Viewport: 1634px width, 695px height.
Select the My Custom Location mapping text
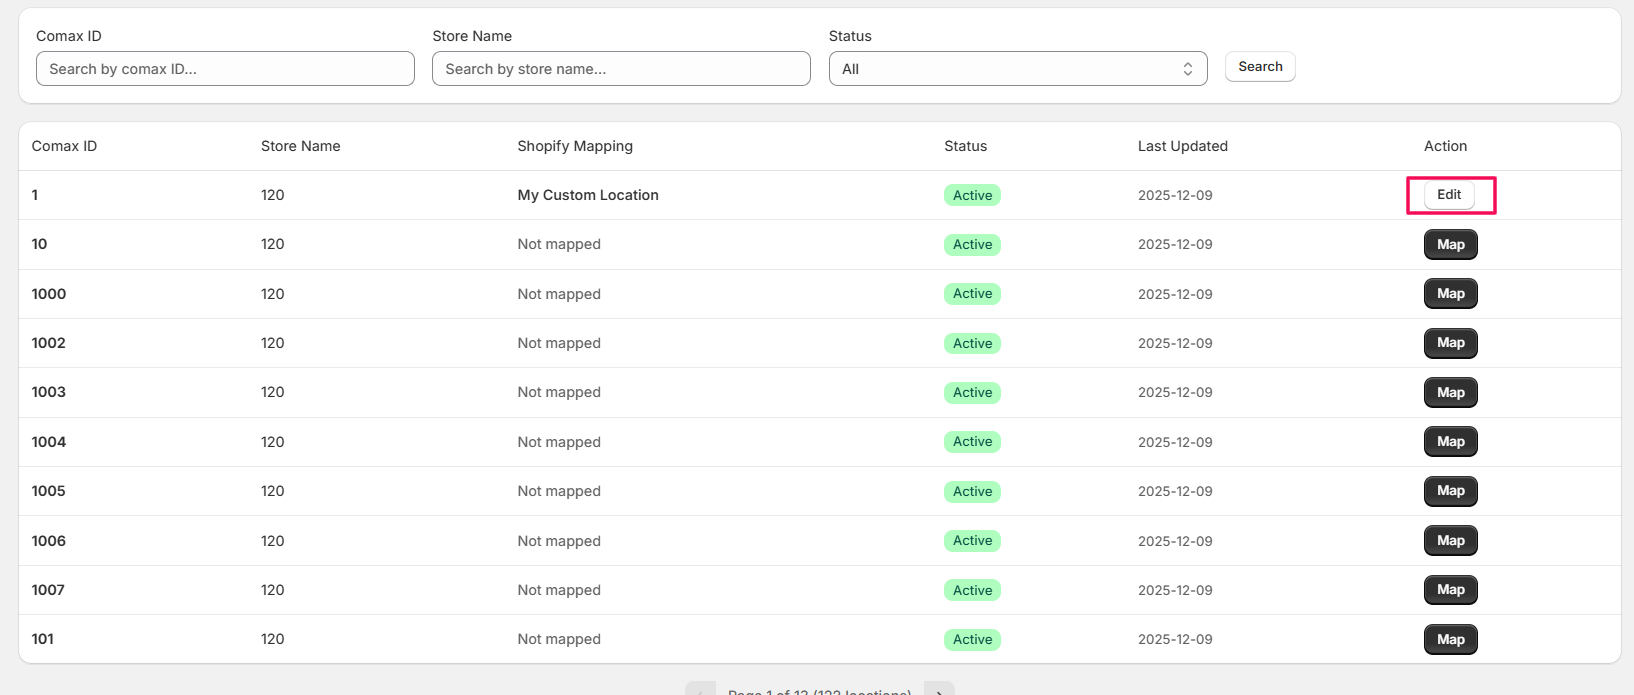click(x=588, y=195)
